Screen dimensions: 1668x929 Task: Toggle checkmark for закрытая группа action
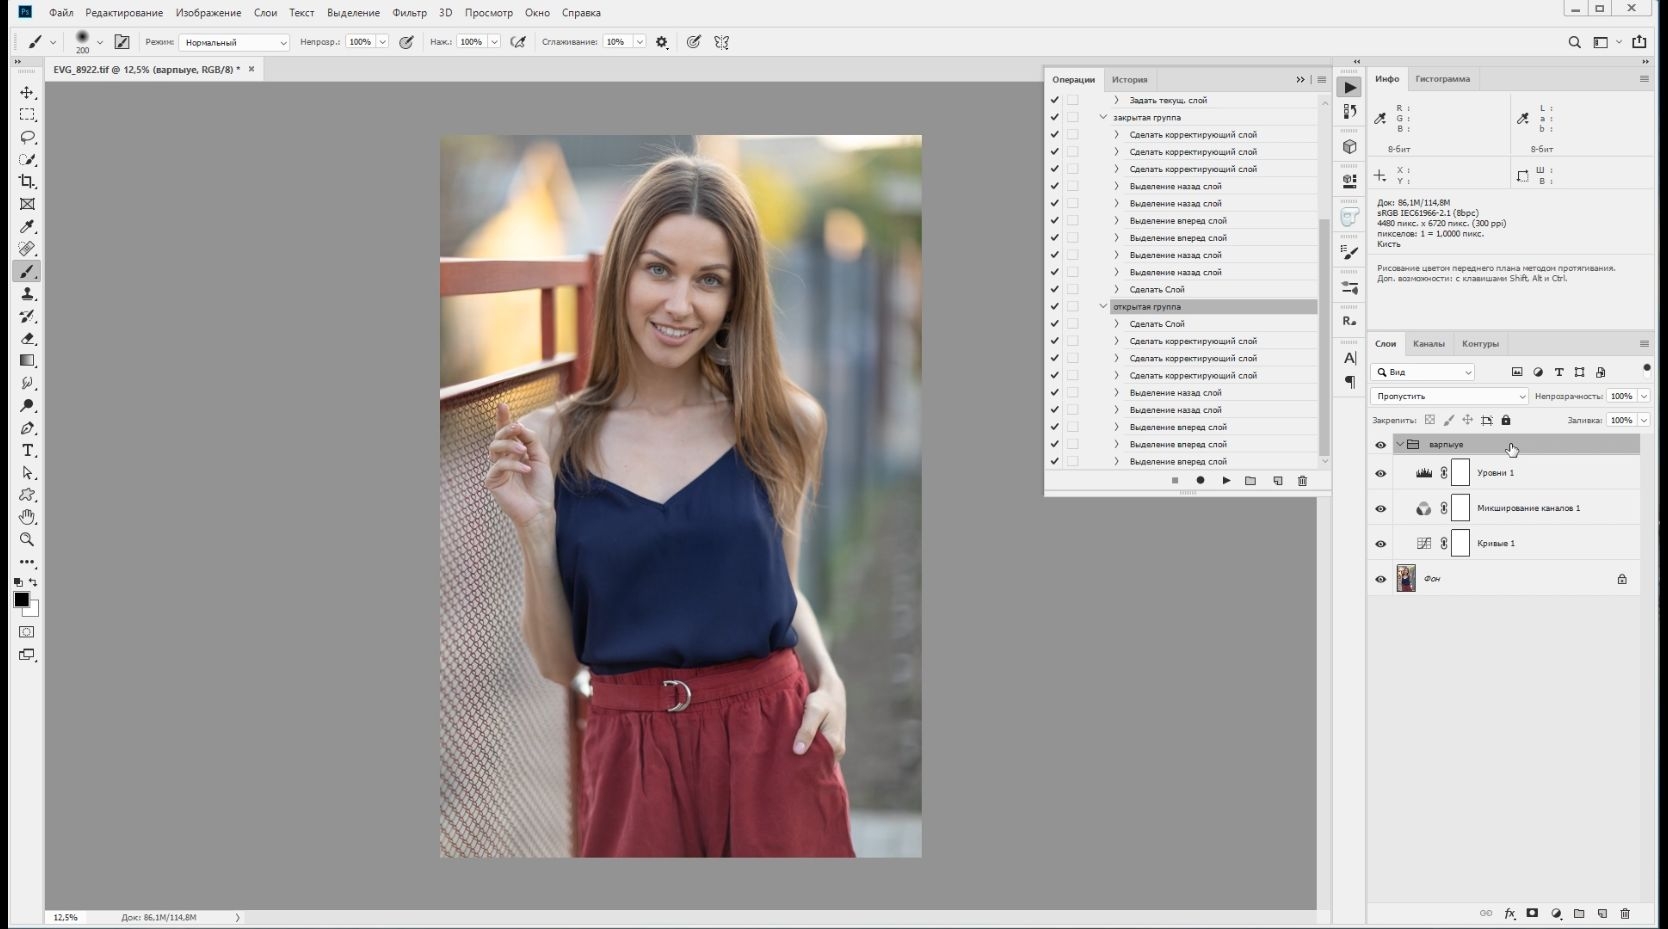point(1054,117)
